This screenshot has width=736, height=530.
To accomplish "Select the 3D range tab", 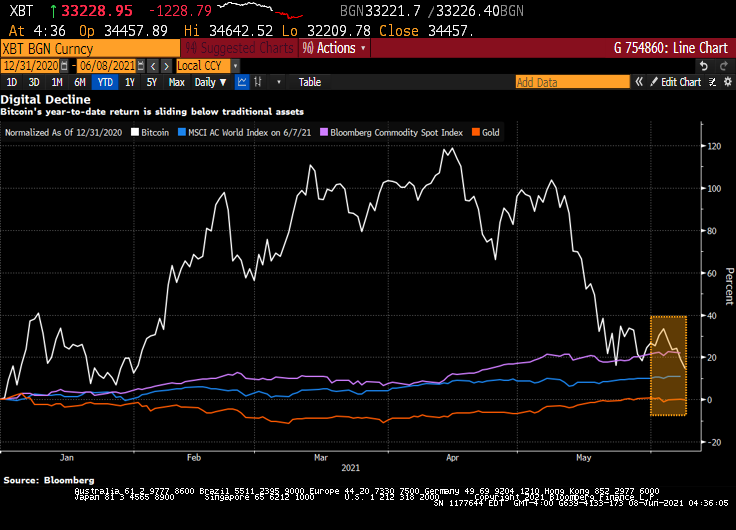I will pyautogui.click(x=34, y=82).
